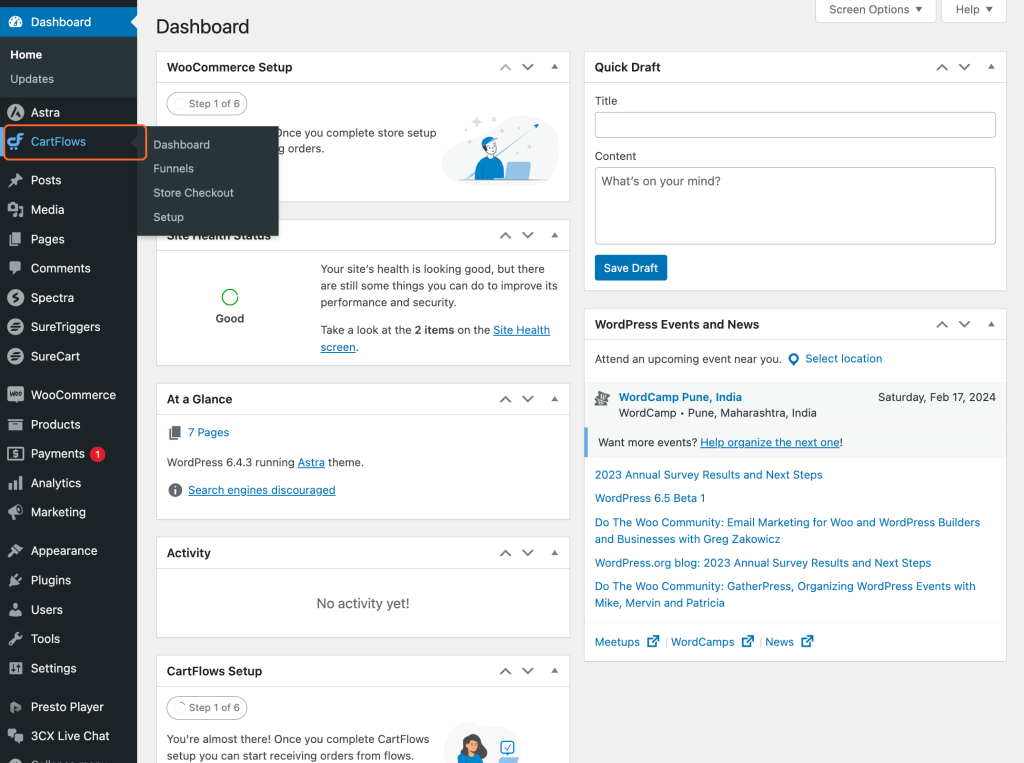Click the Spectra sidebar icon
Image resolution: width=1024 pixels, height=763 pixels.
click(15, 298)
